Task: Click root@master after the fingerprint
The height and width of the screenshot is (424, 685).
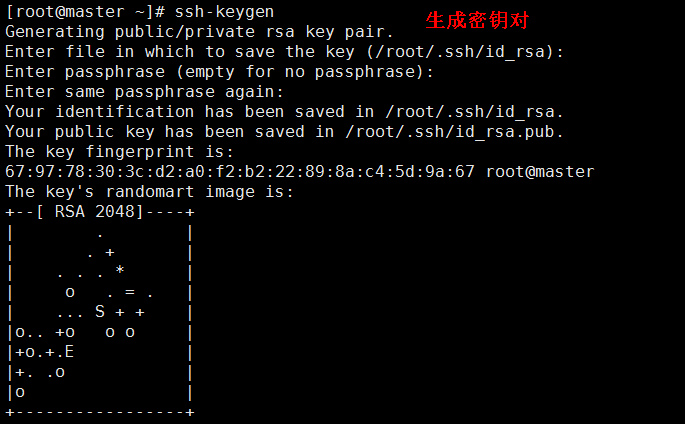Action: coord(540,172)
